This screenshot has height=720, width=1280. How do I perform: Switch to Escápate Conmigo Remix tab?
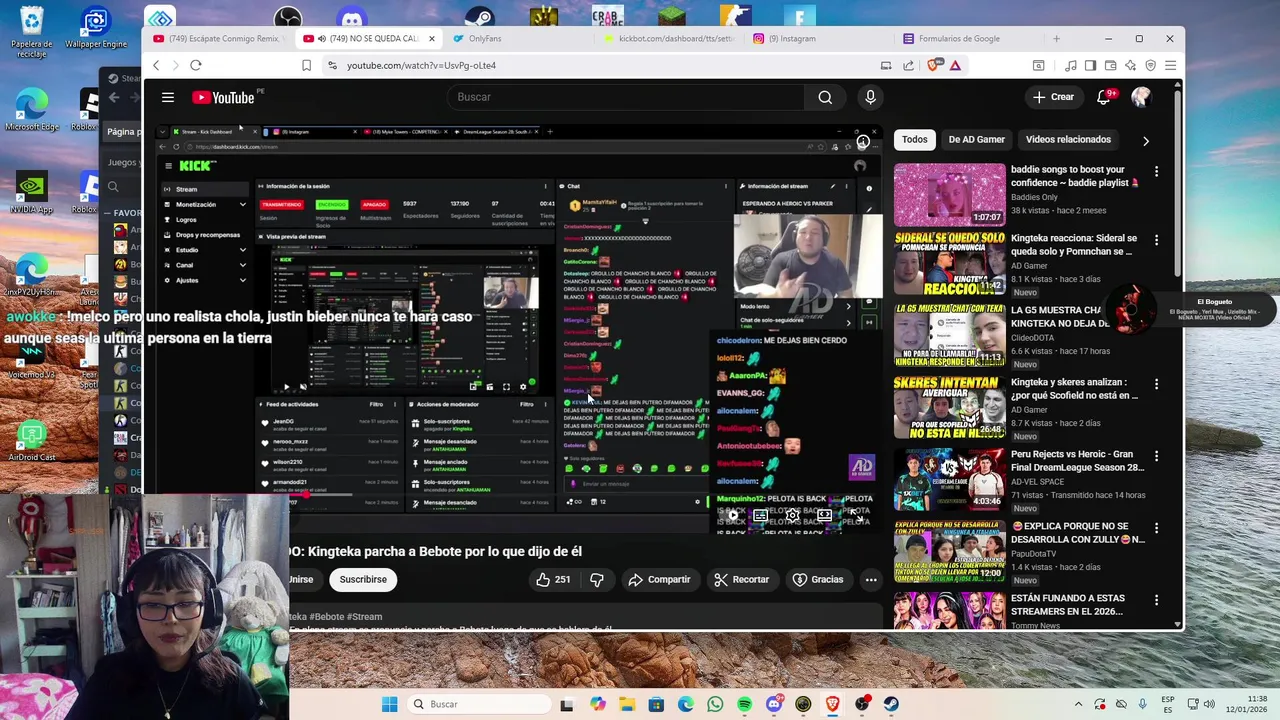218,39
